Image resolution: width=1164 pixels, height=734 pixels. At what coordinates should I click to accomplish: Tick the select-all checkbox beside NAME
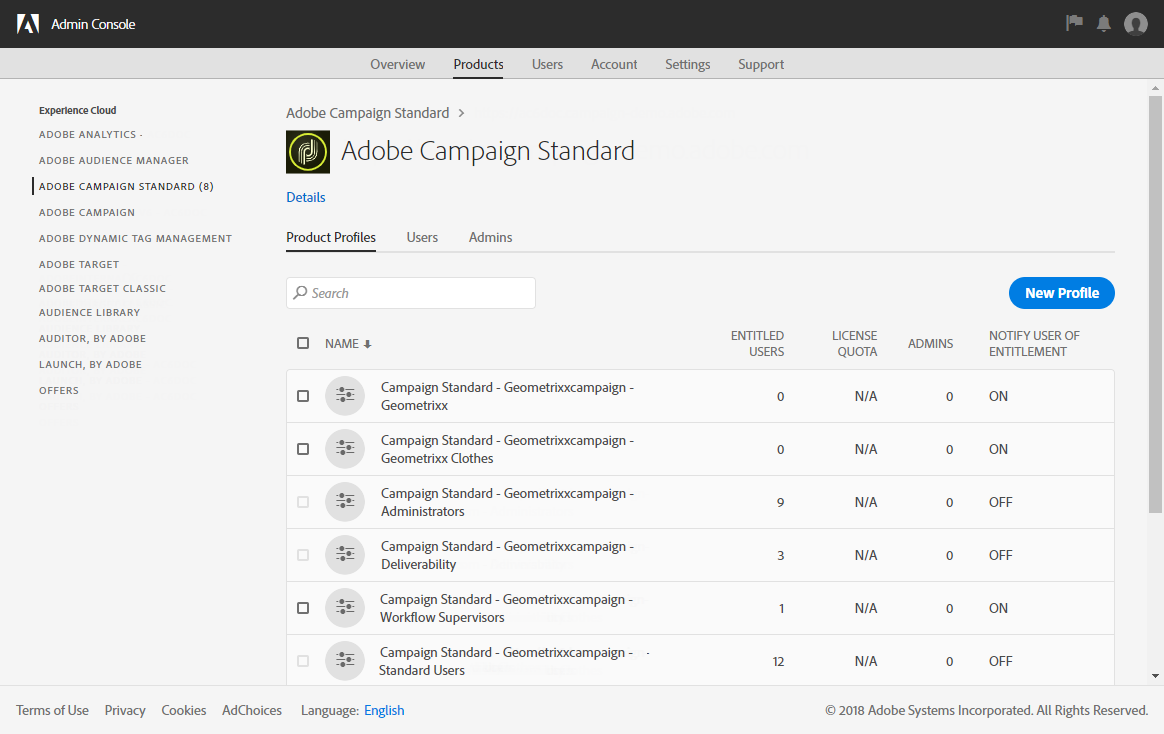pyautogui.click(x=303, y=343)
